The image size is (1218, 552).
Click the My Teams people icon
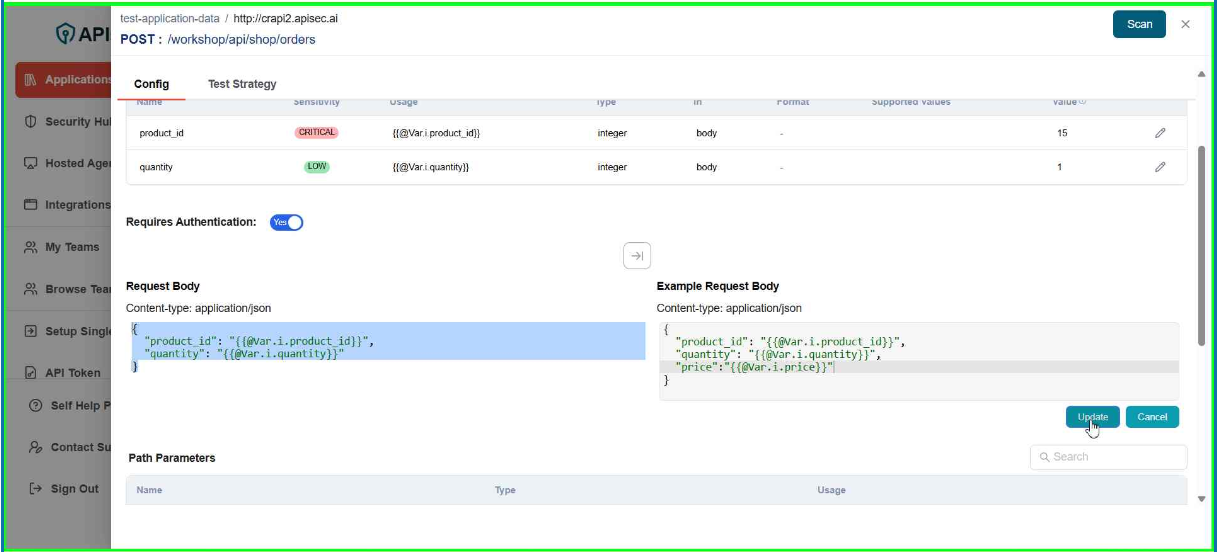coord(30,247)
